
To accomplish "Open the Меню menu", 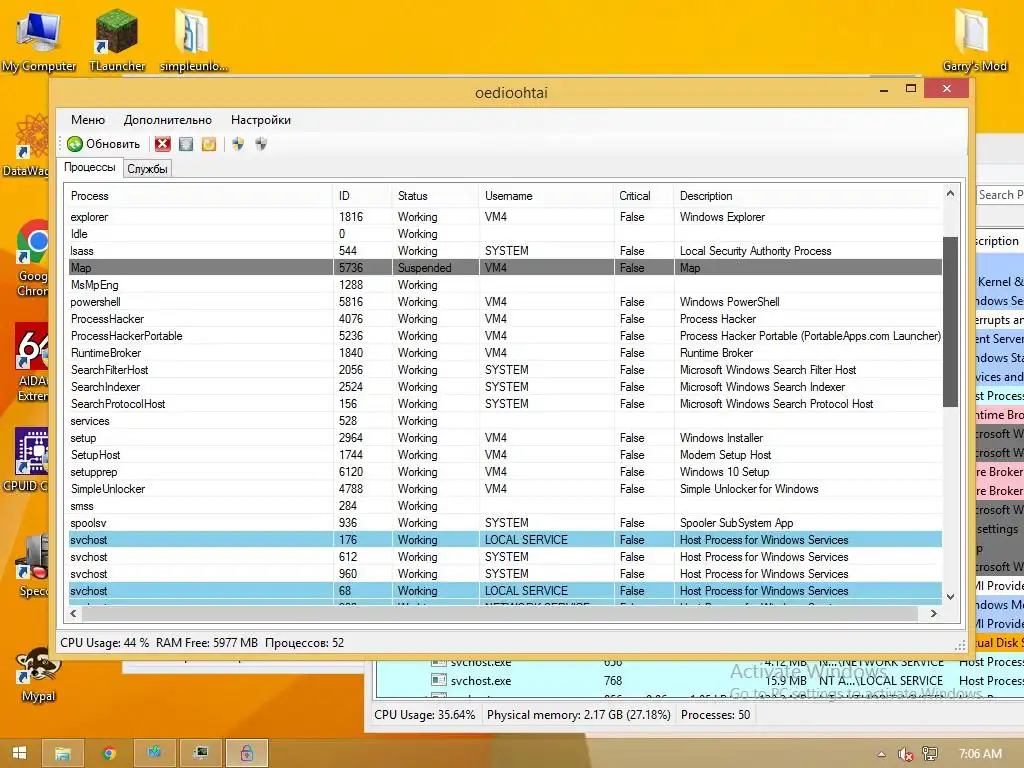I will 88,120.
